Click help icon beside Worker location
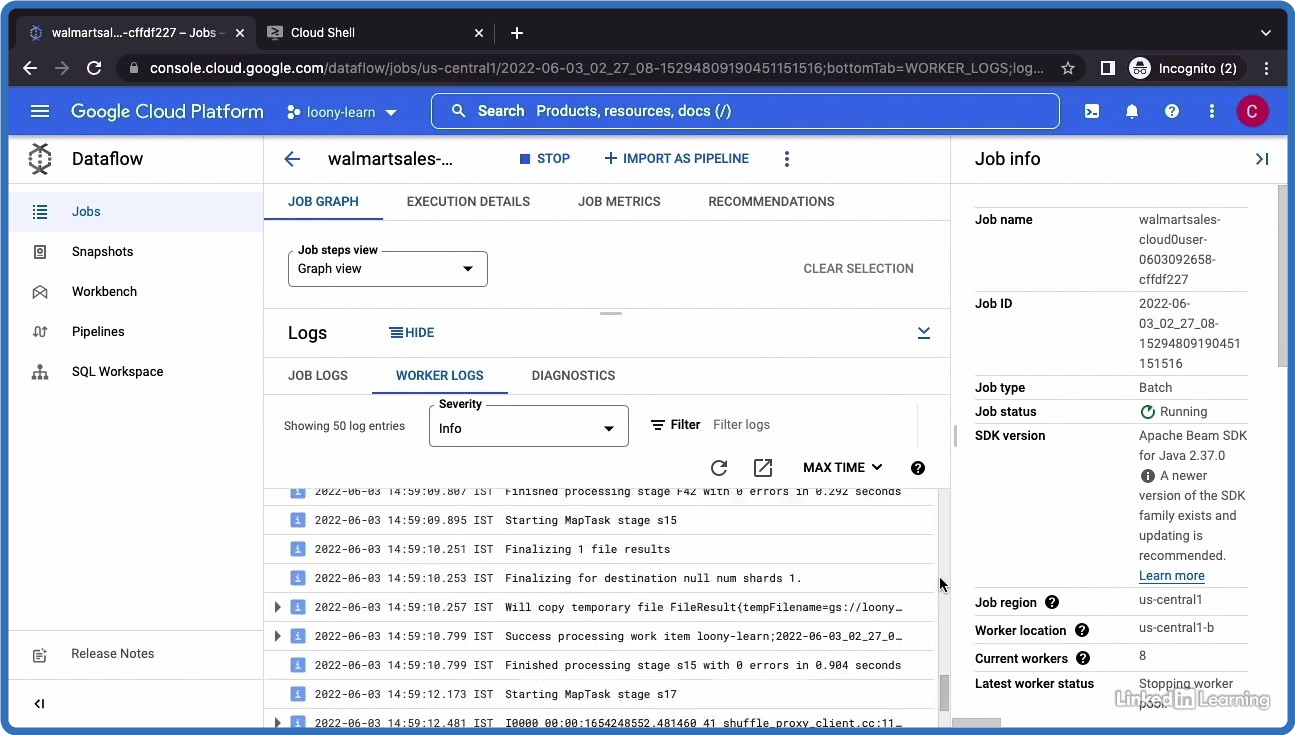 tap(1082, 630)
